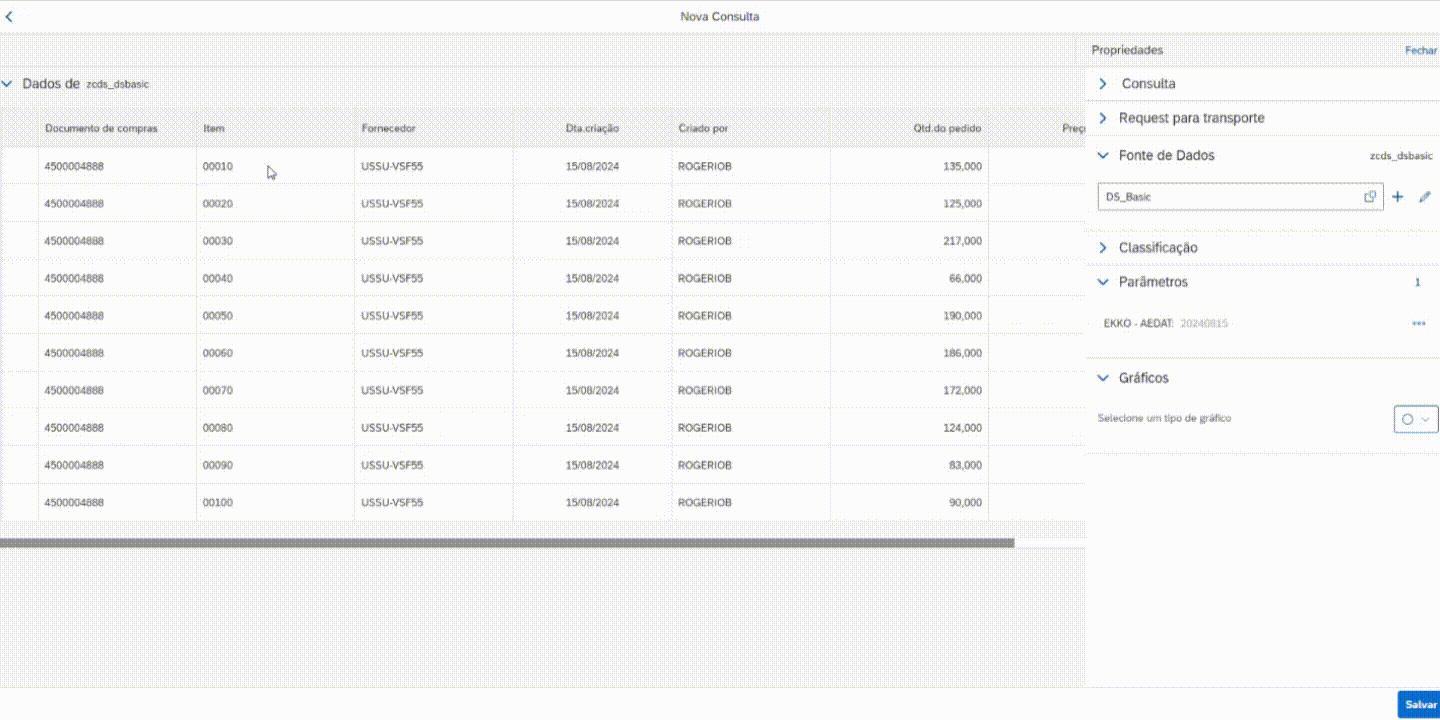Open value help in the DS_Basic field

point(1370,197)
